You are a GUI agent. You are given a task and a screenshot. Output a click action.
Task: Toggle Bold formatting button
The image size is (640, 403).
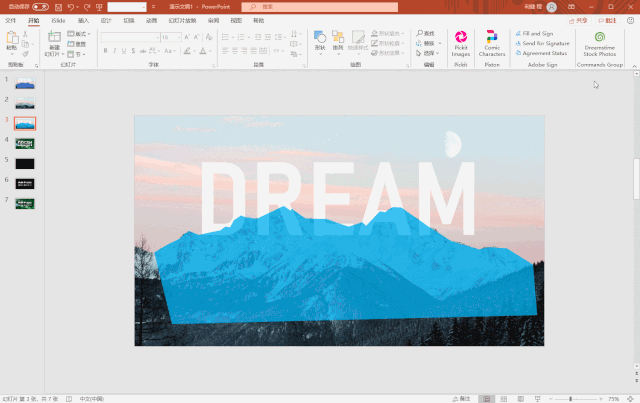(105, 51)
